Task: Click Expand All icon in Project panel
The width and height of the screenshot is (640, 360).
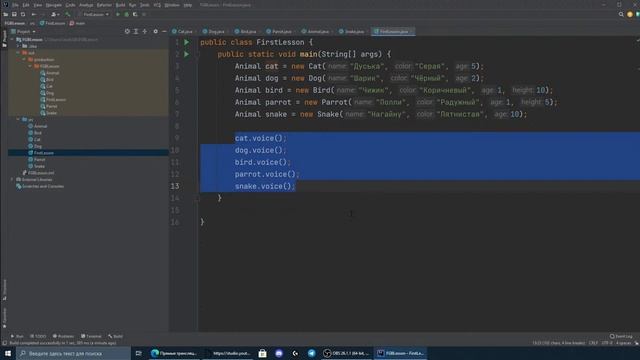Action: 136,31
